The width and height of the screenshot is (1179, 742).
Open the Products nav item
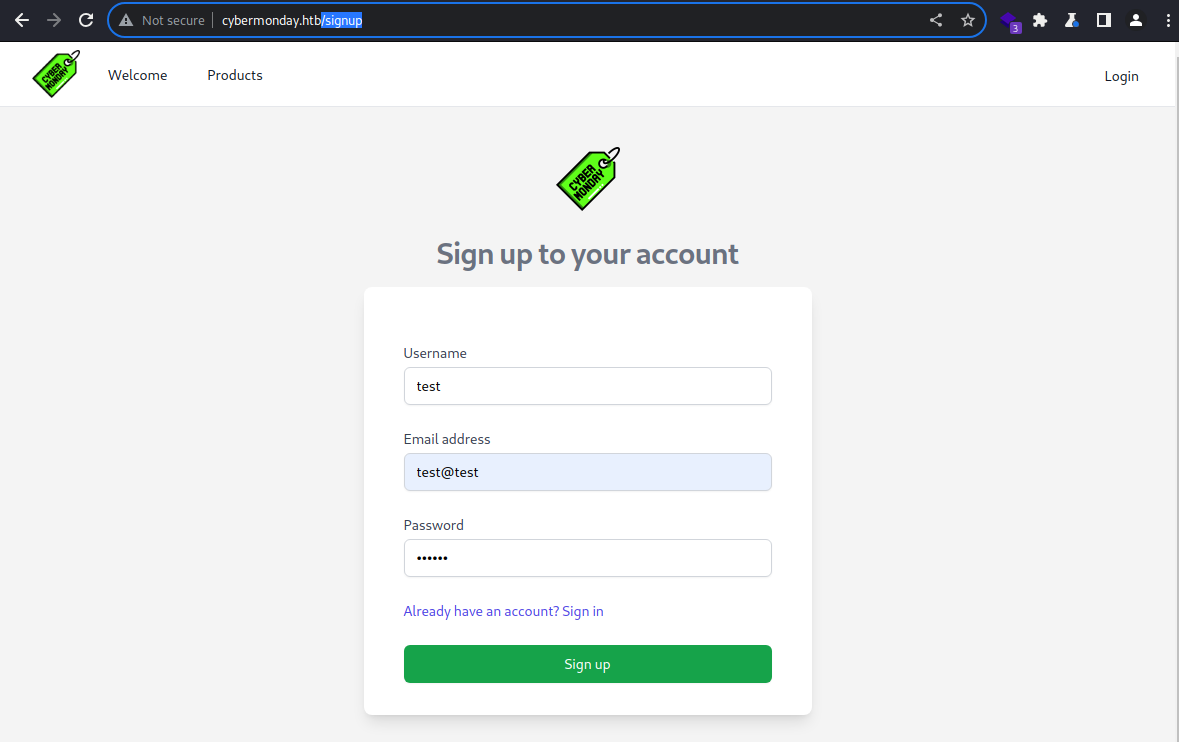(235, 75)
